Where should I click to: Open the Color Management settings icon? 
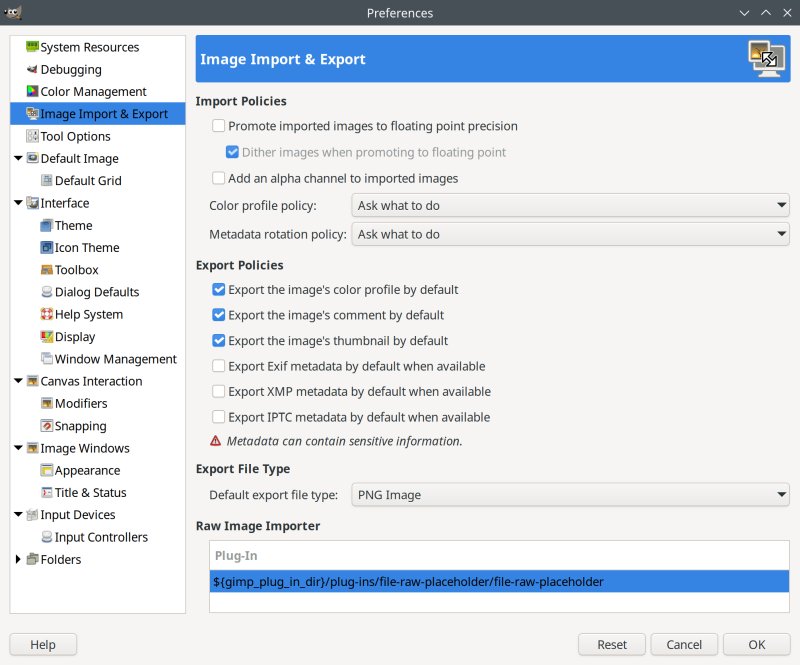click(x=33, y=91)
